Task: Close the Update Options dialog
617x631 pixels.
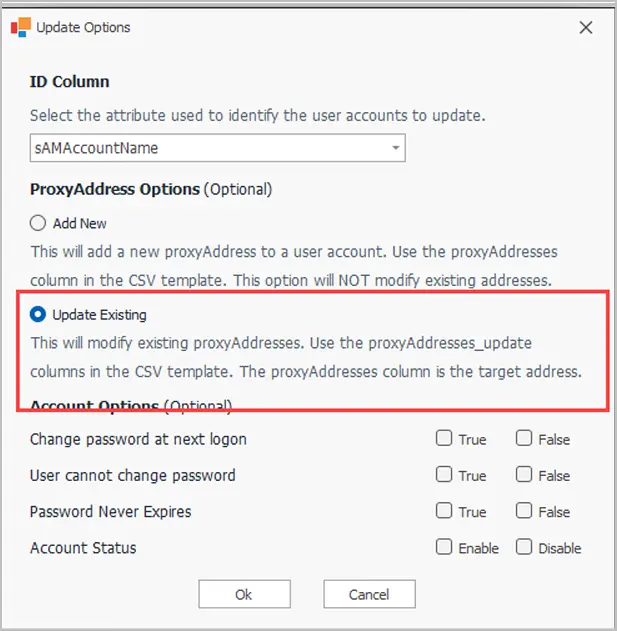Action: (x=586, y=28)
